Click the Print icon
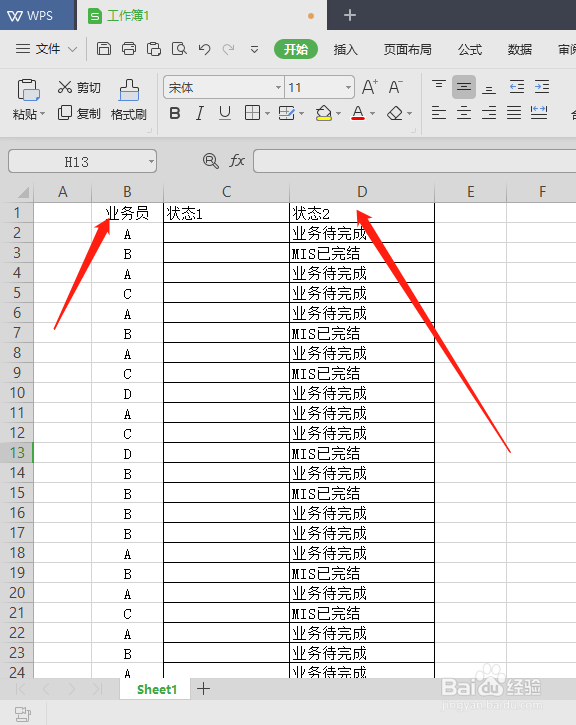 129,49
